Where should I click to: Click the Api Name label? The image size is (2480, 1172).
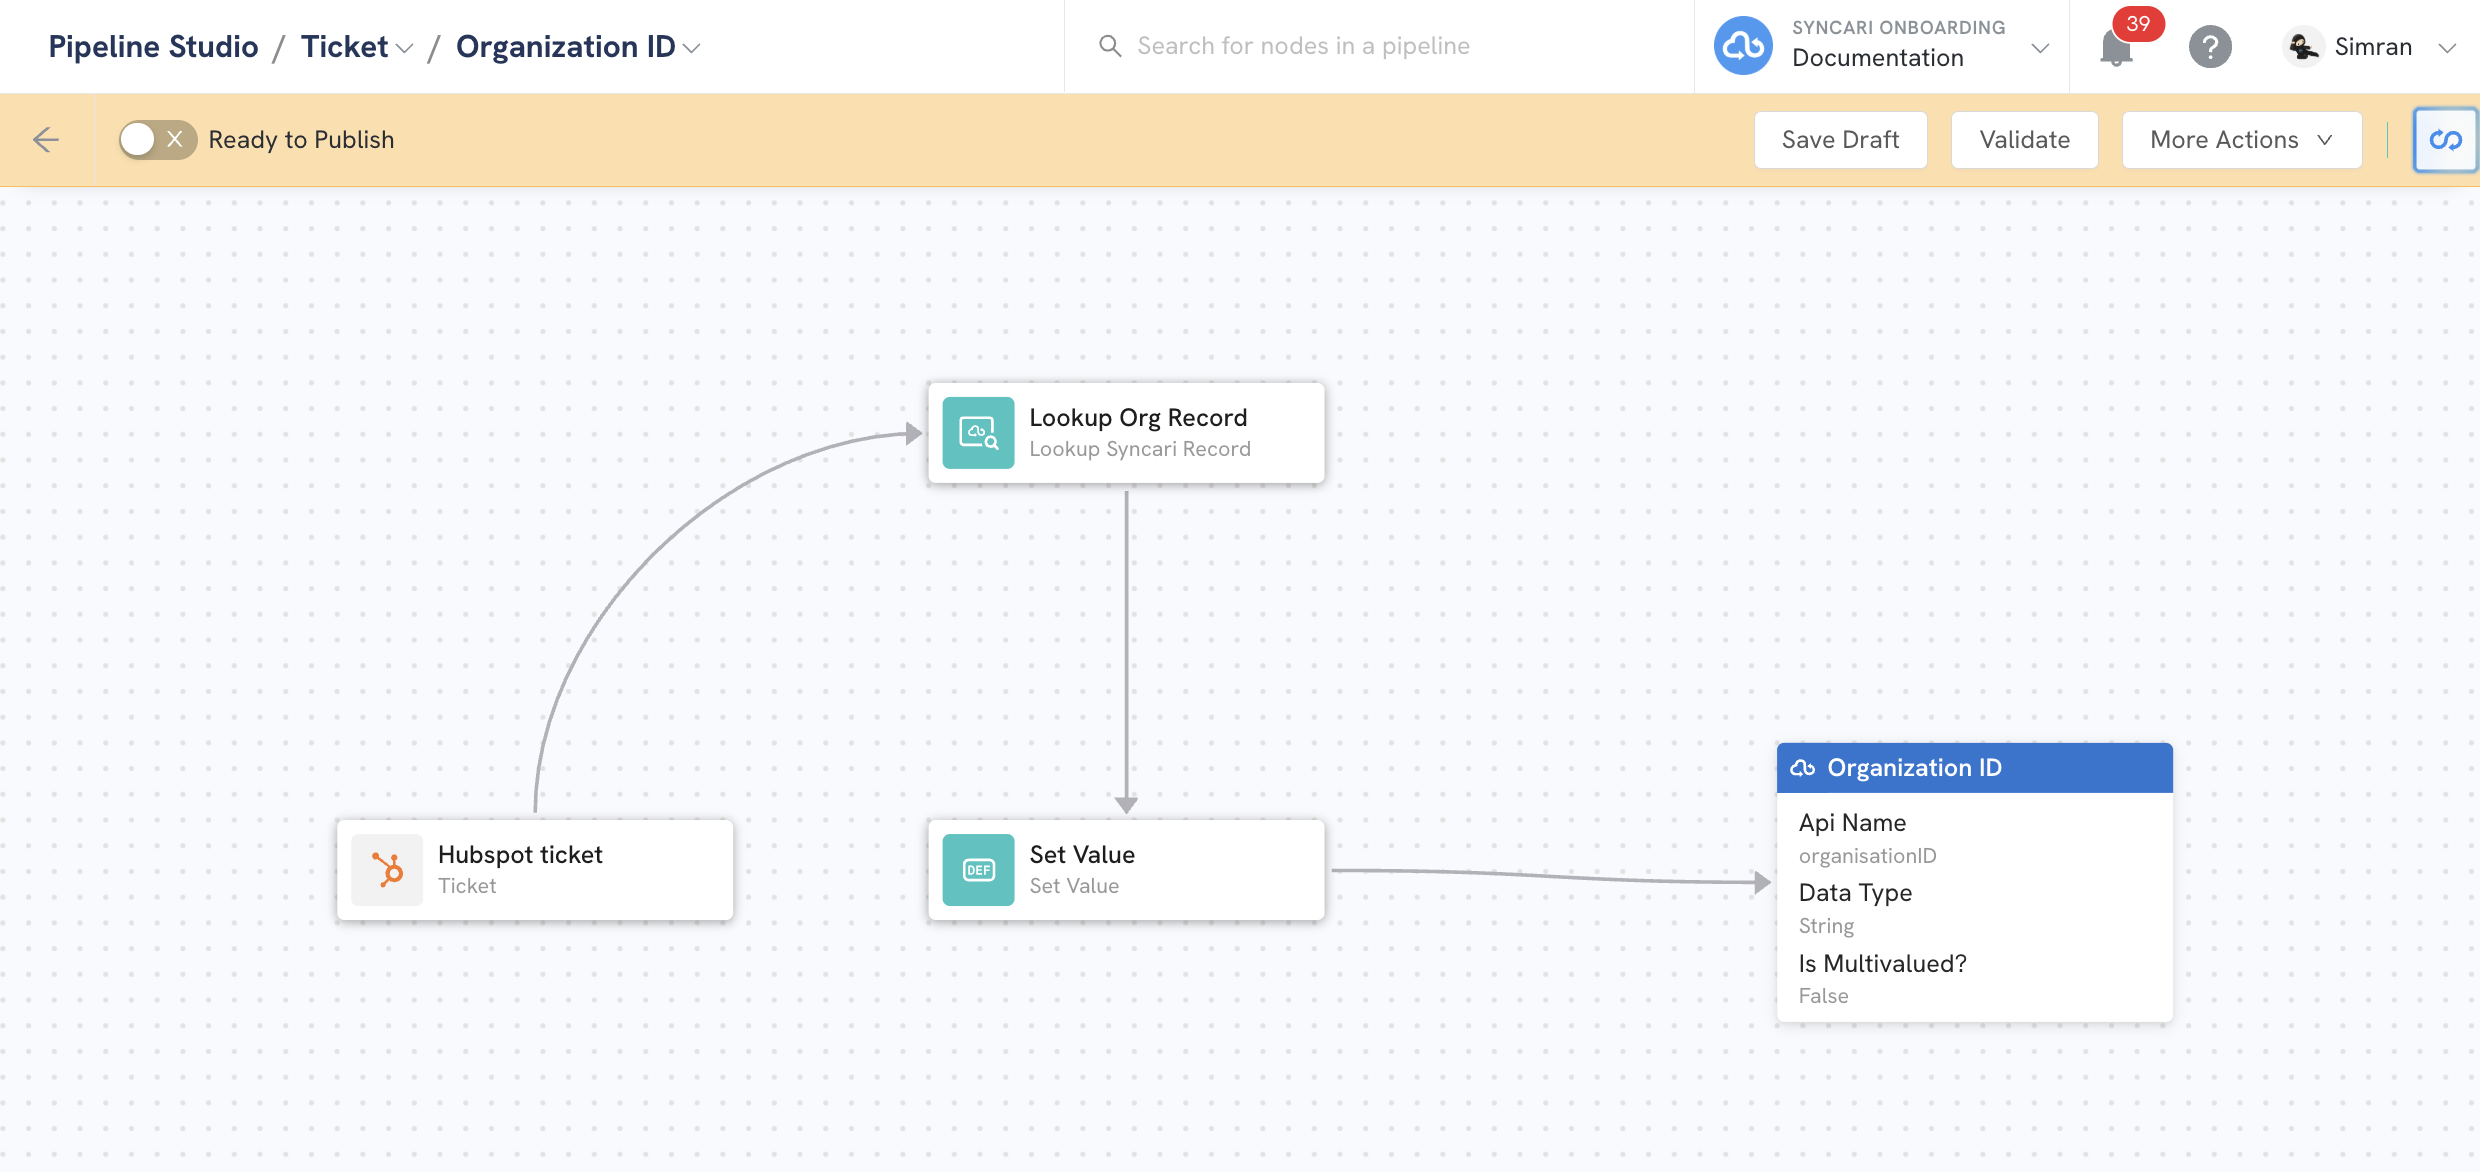[x=1852, y=823]
